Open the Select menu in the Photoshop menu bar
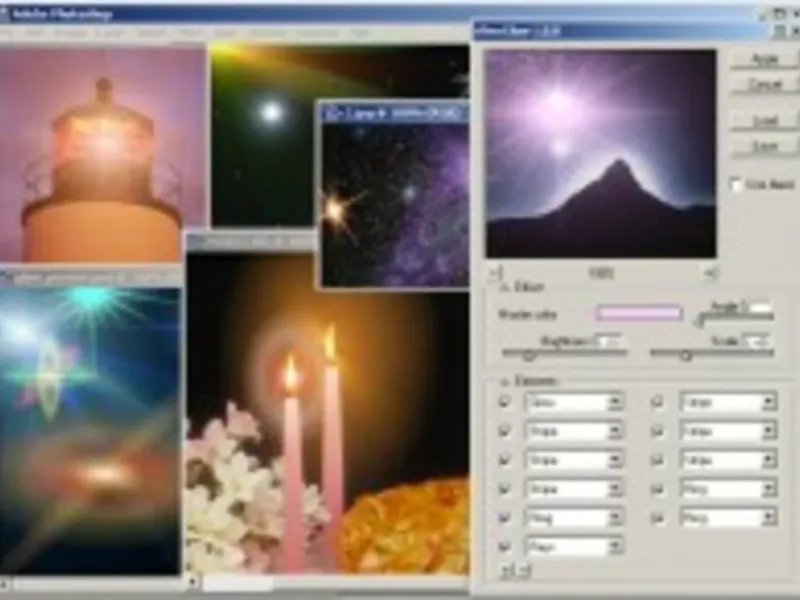 click(151, 33)
